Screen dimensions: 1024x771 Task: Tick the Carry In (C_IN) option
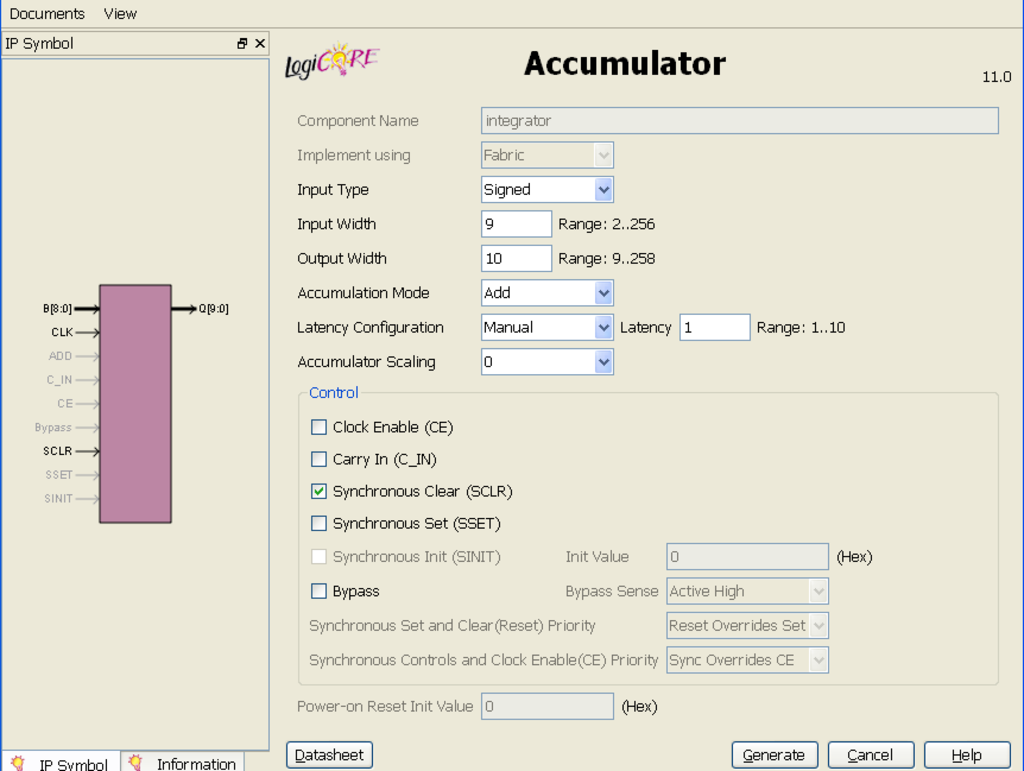[x=319, y=459]
